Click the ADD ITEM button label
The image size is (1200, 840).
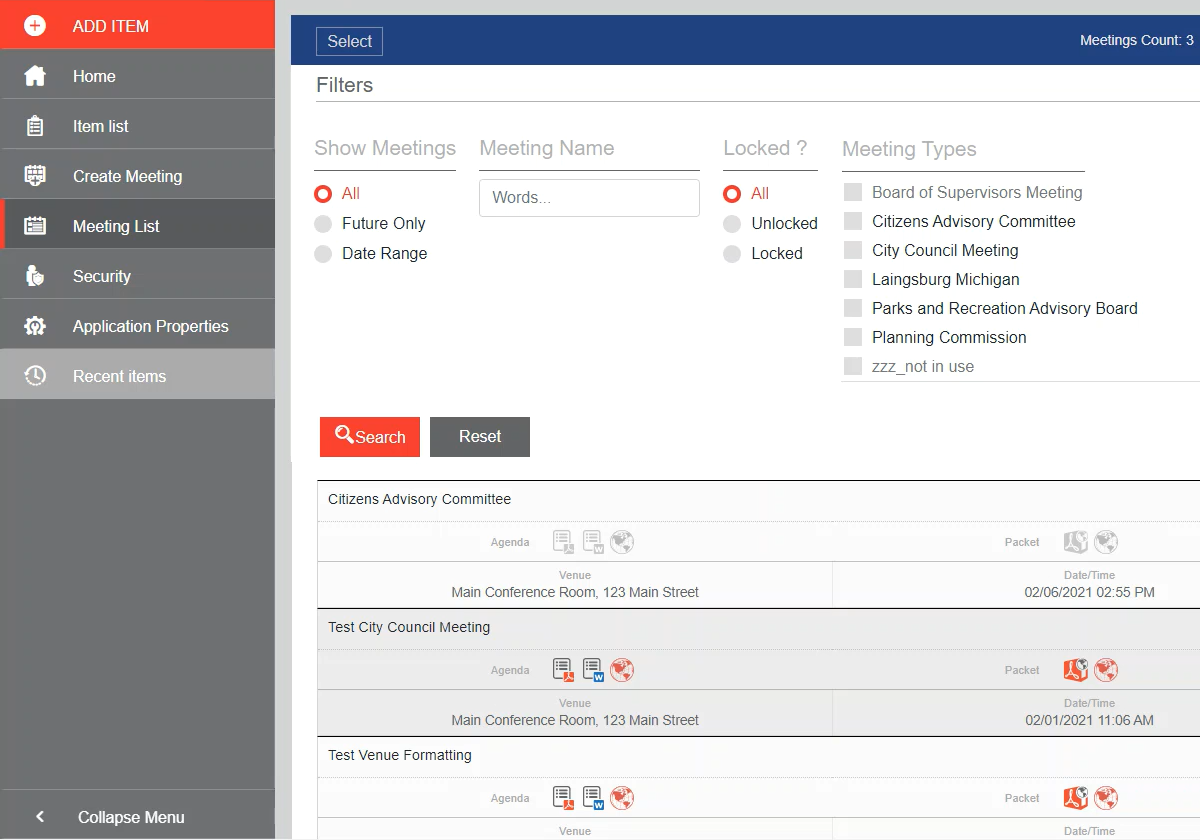[x=111, y=26]
